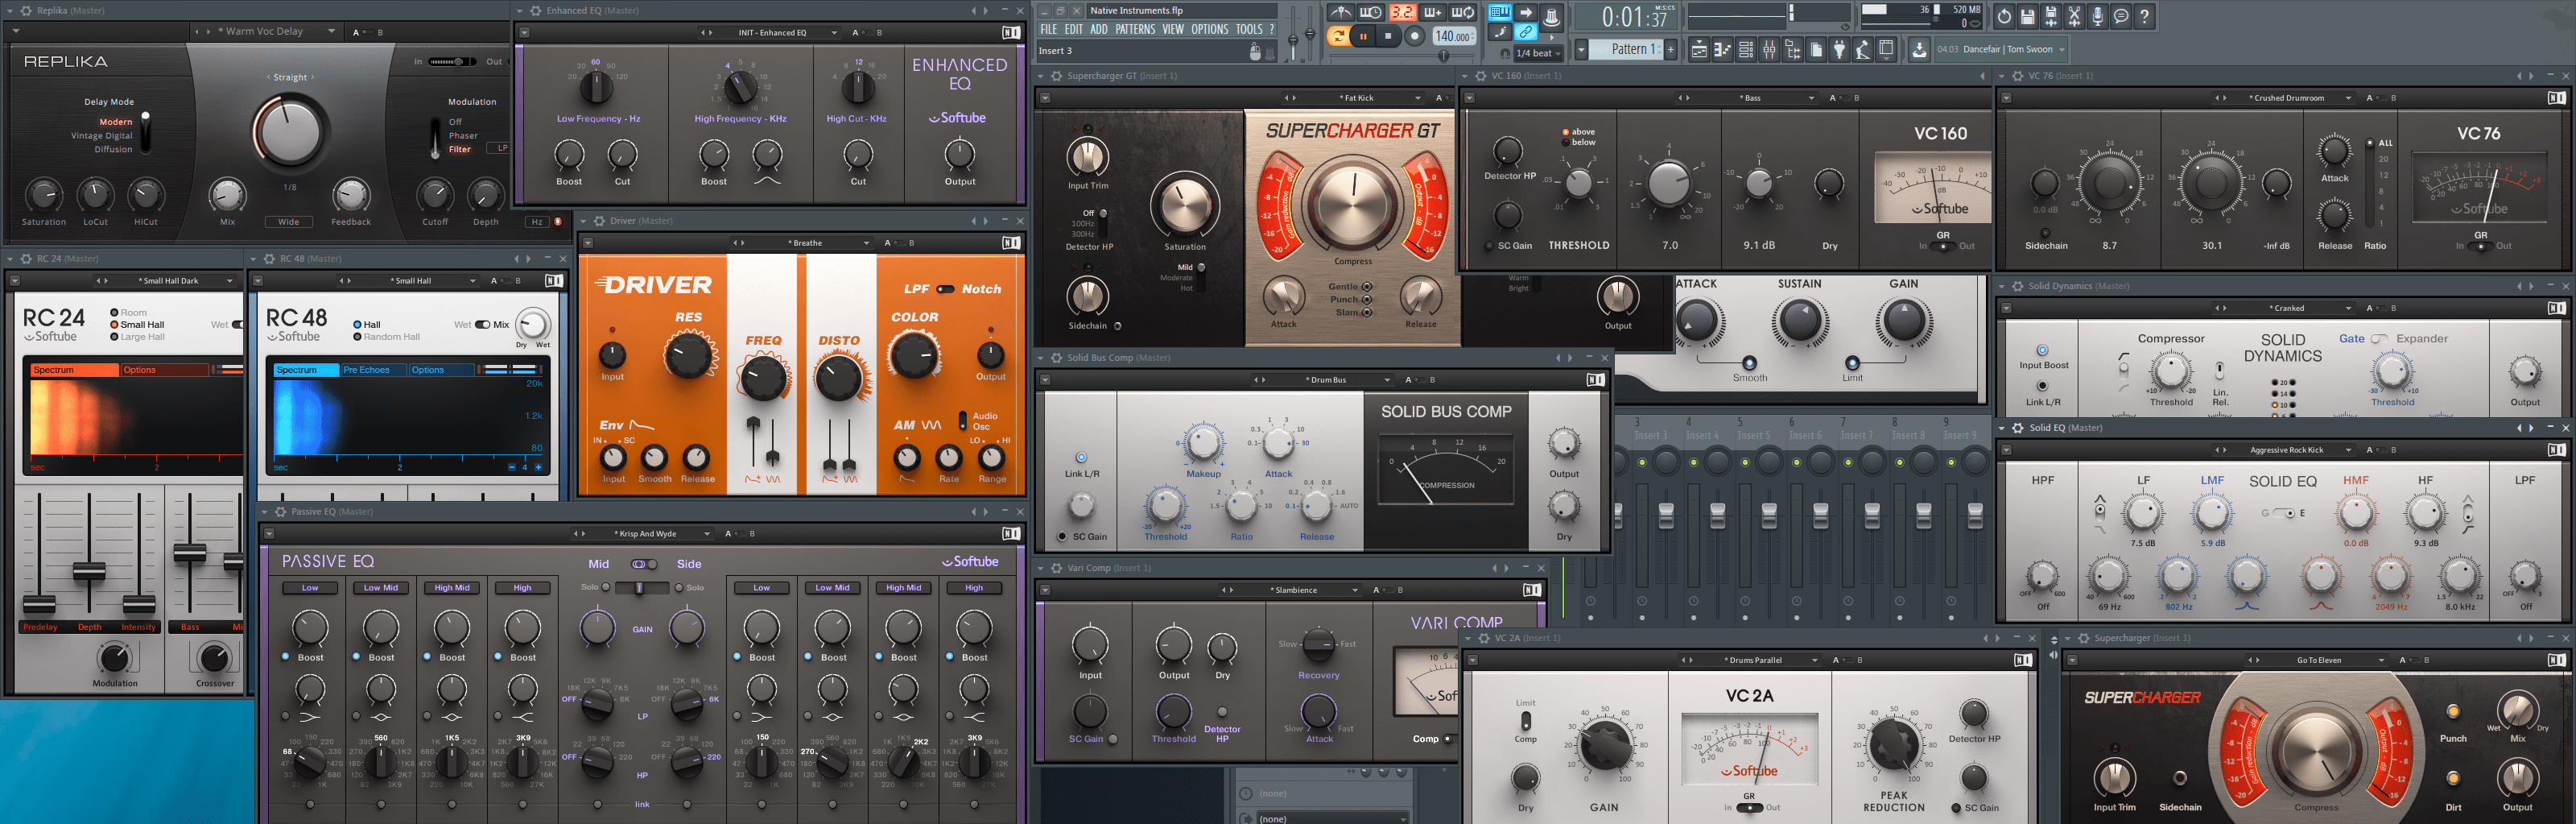This screenshot has height=824, width=2576.
Task: Click the save project floppy icon
Action: pyautogui.click(x=2027, y=17)
